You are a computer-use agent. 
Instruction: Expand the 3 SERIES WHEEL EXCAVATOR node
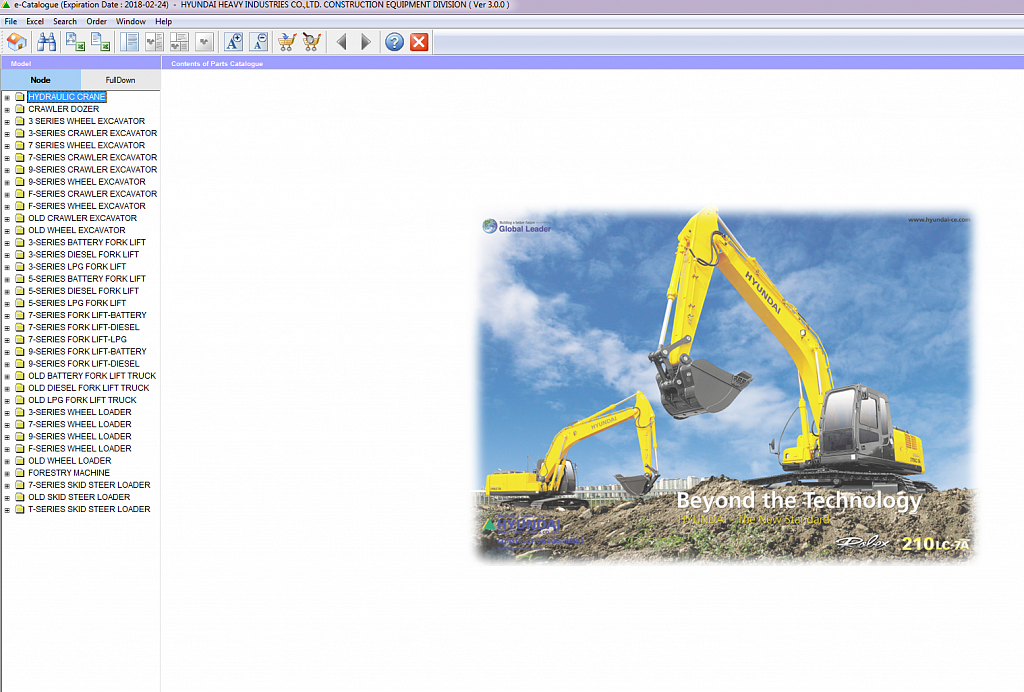[x=7, y=122]
